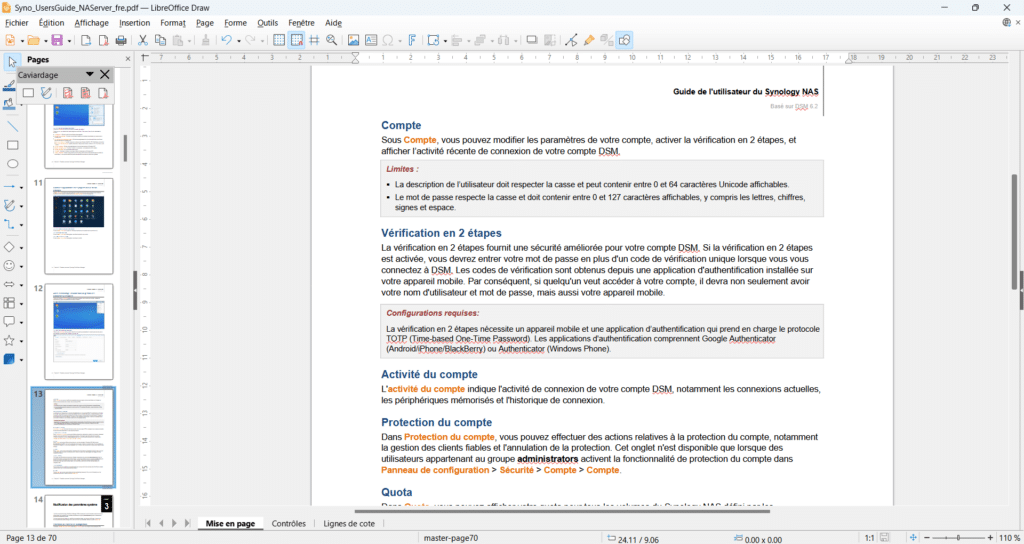Open the Insertion menu
The width and height of the screenshot is (1024, 544).
[135, 23]
